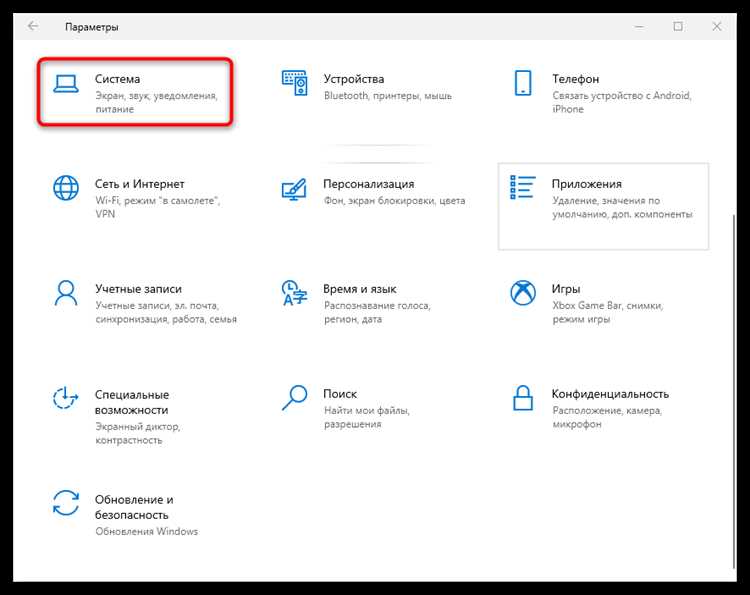Click the Обновление и безопасность sync arrows icon
Screen dimensions: 750x595
(x=66, y=503)
